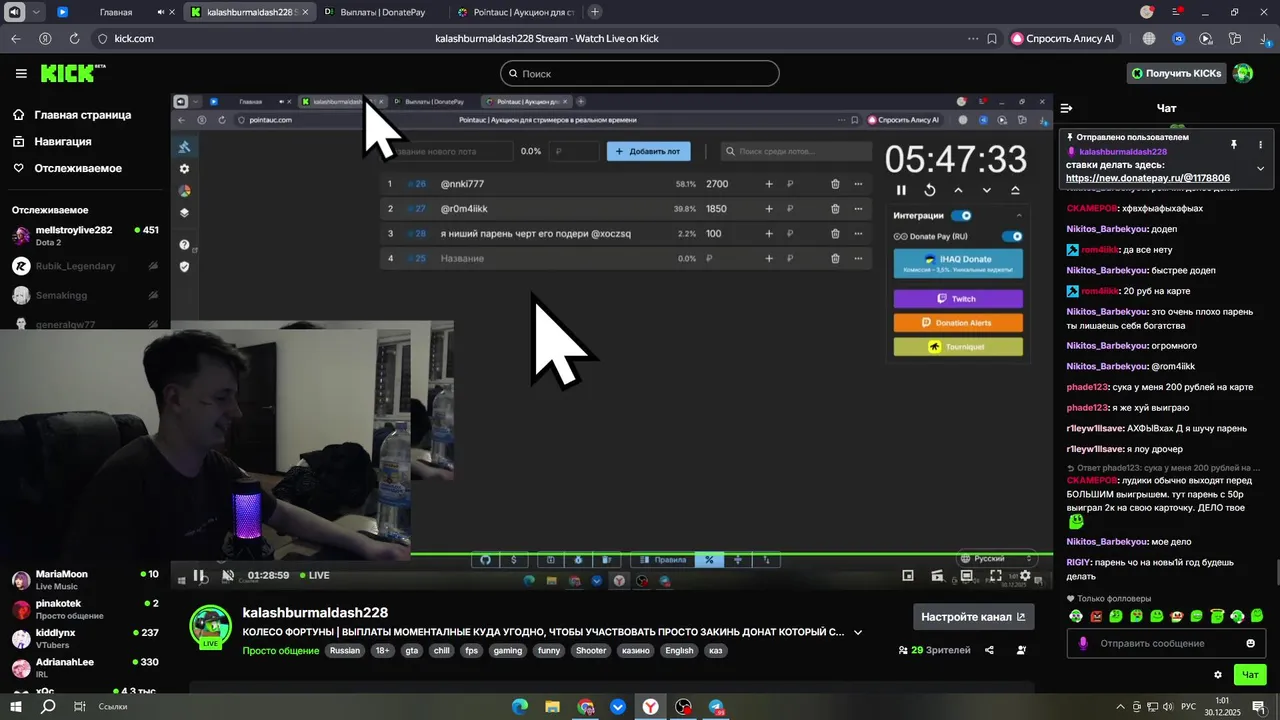1280x720 pixels.
Task: Open Rubik_Legendary channel in sidebar
Action: (x=85, y=266)
